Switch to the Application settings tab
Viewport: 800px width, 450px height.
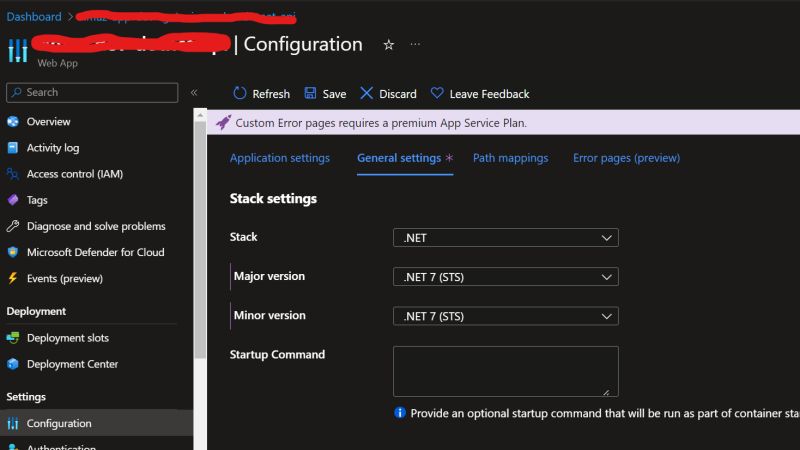tap(280, 158)
